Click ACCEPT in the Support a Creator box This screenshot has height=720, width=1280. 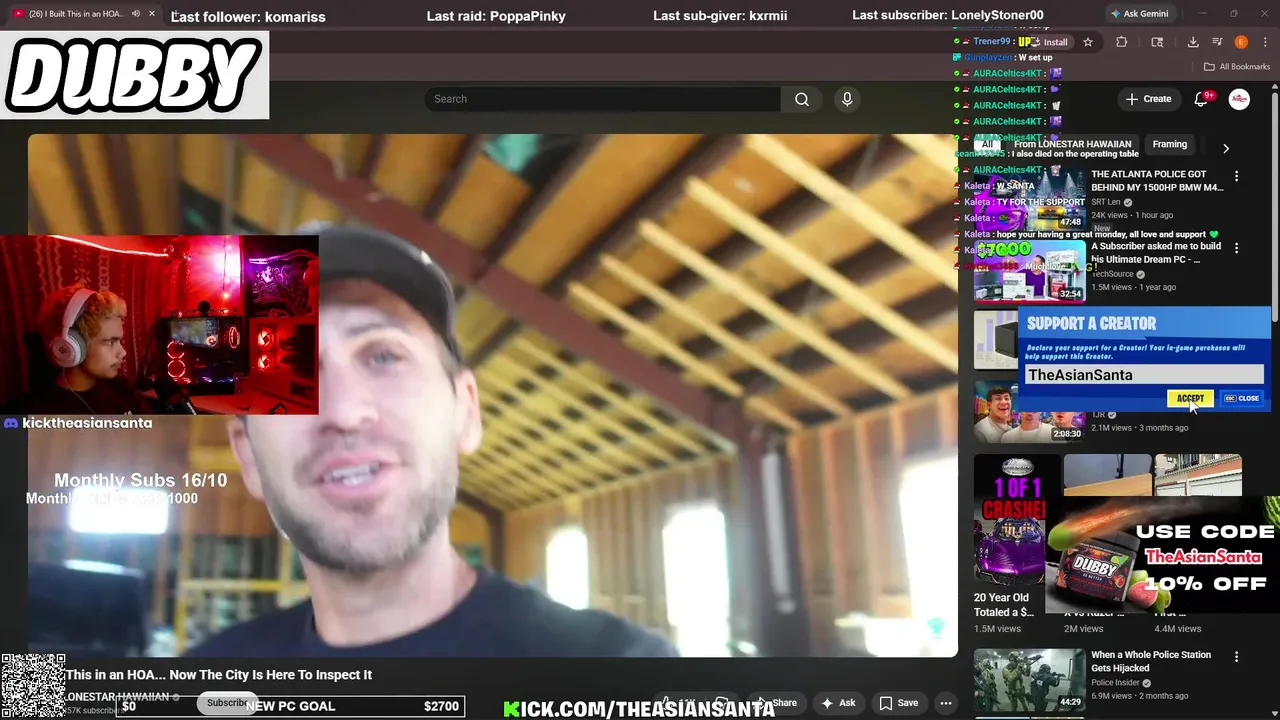(x=1190, y=398)
